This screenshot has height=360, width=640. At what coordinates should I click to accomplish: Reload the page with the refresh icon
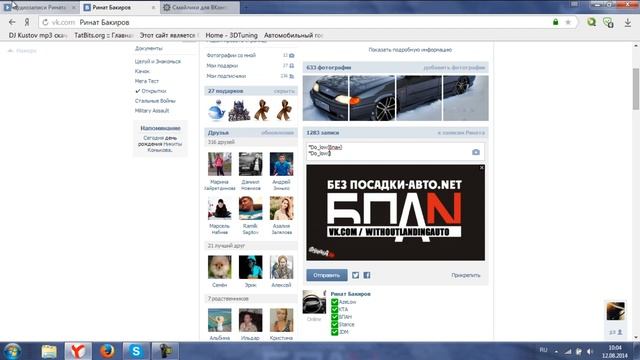[x=45, y=22]
